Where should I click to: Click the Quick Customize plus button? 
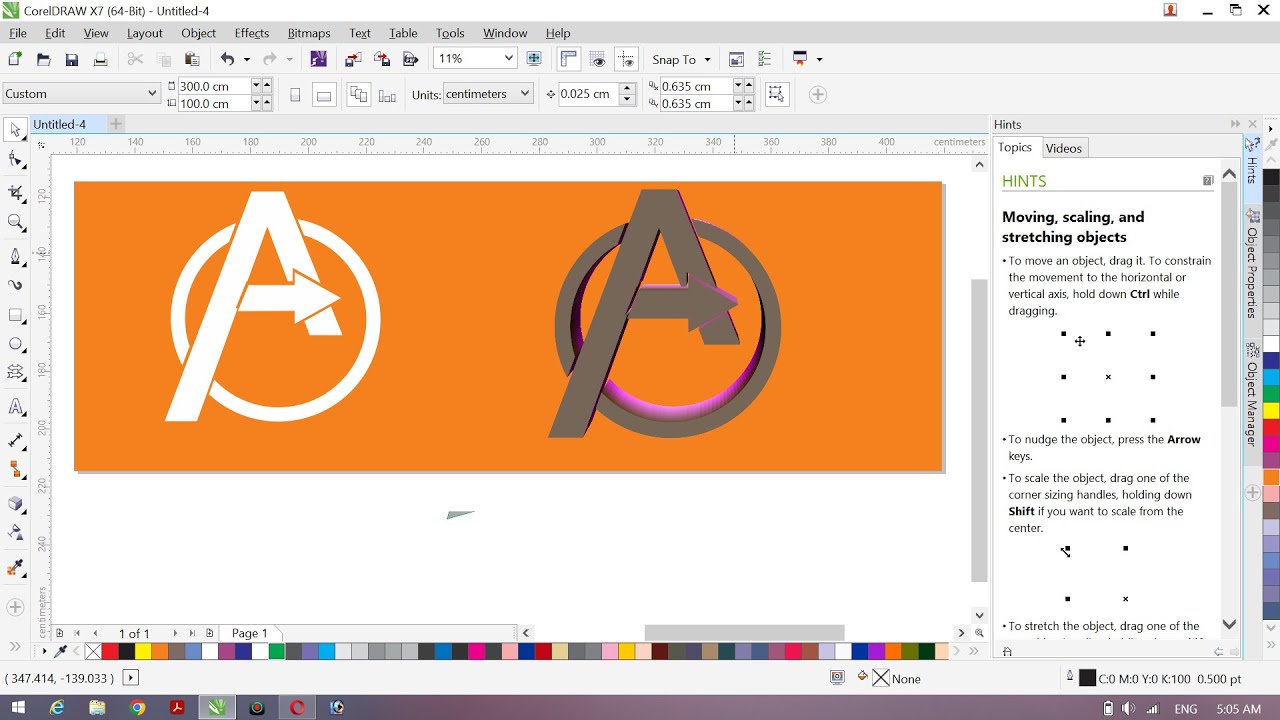pyautogui.click(x=817, y=94)
